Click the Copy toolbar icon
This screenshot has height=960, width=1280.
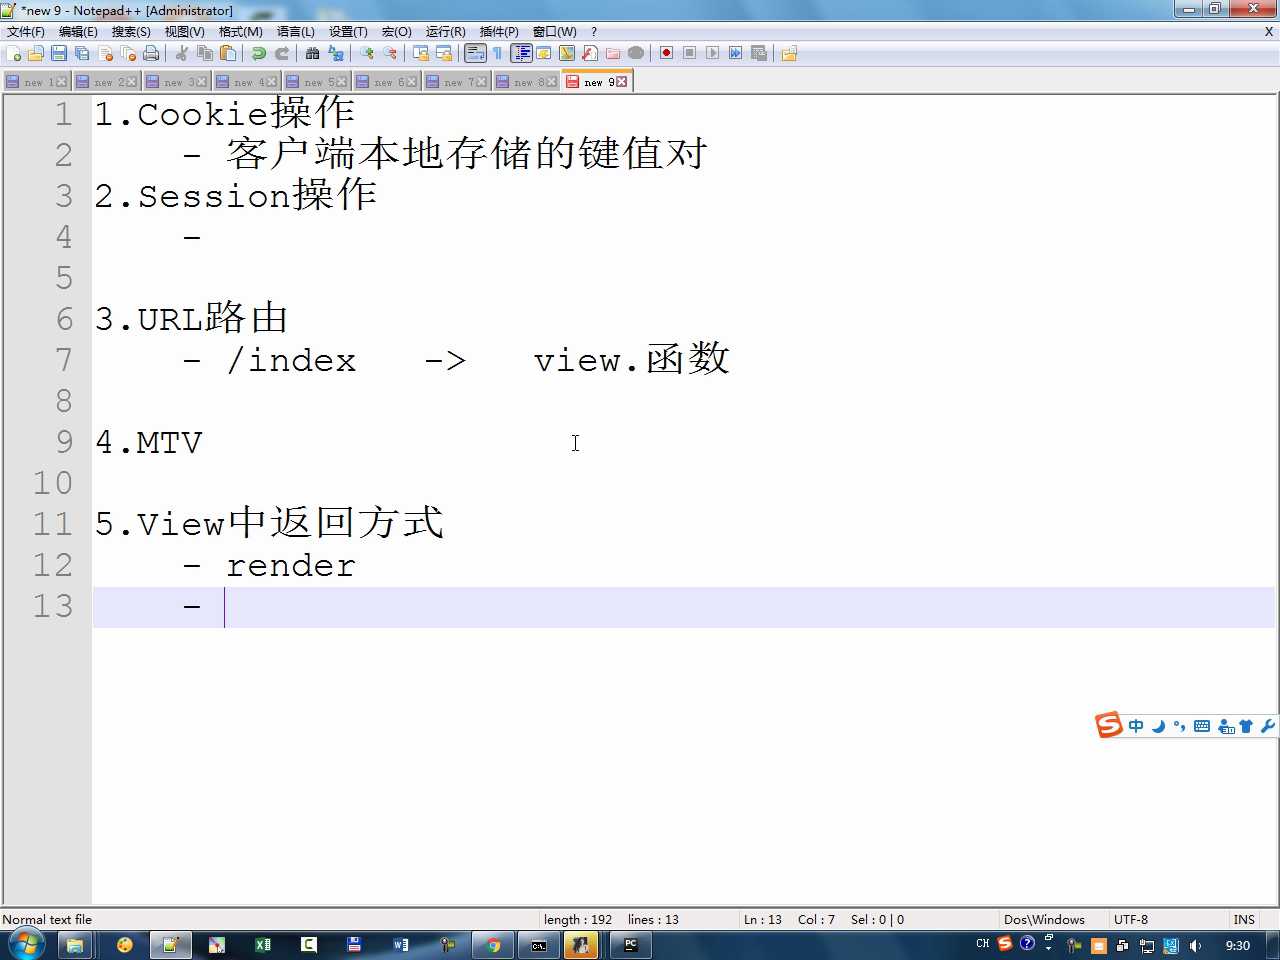(205, 53)
